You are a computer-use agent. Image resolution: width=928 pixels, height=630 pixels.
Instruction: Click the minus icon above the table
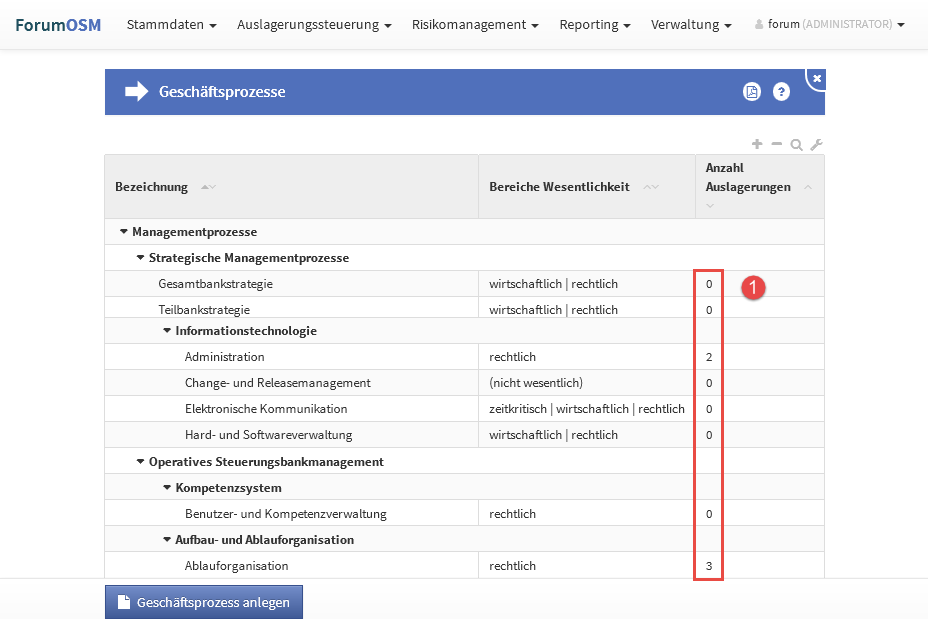tap(776, 144)
